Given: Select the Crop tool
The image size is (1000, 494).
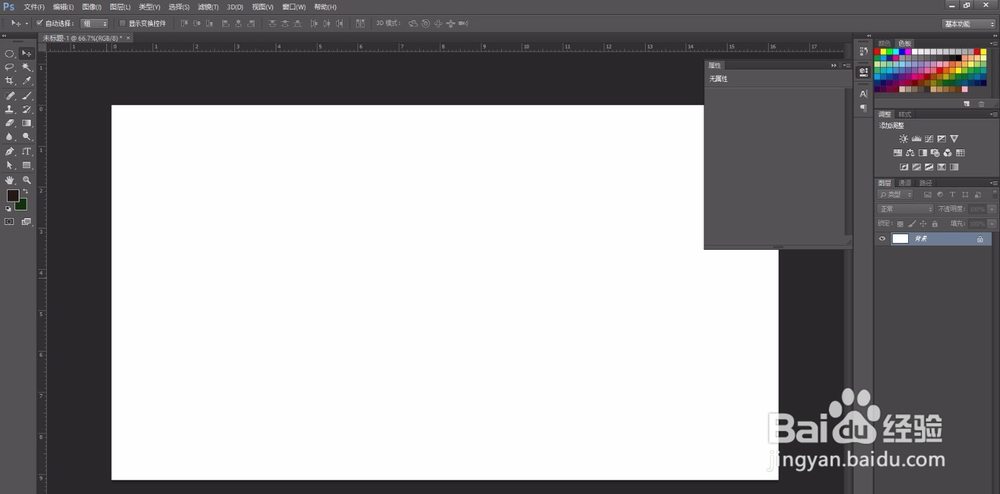Looking at the screenshot, I should (10, 81).
